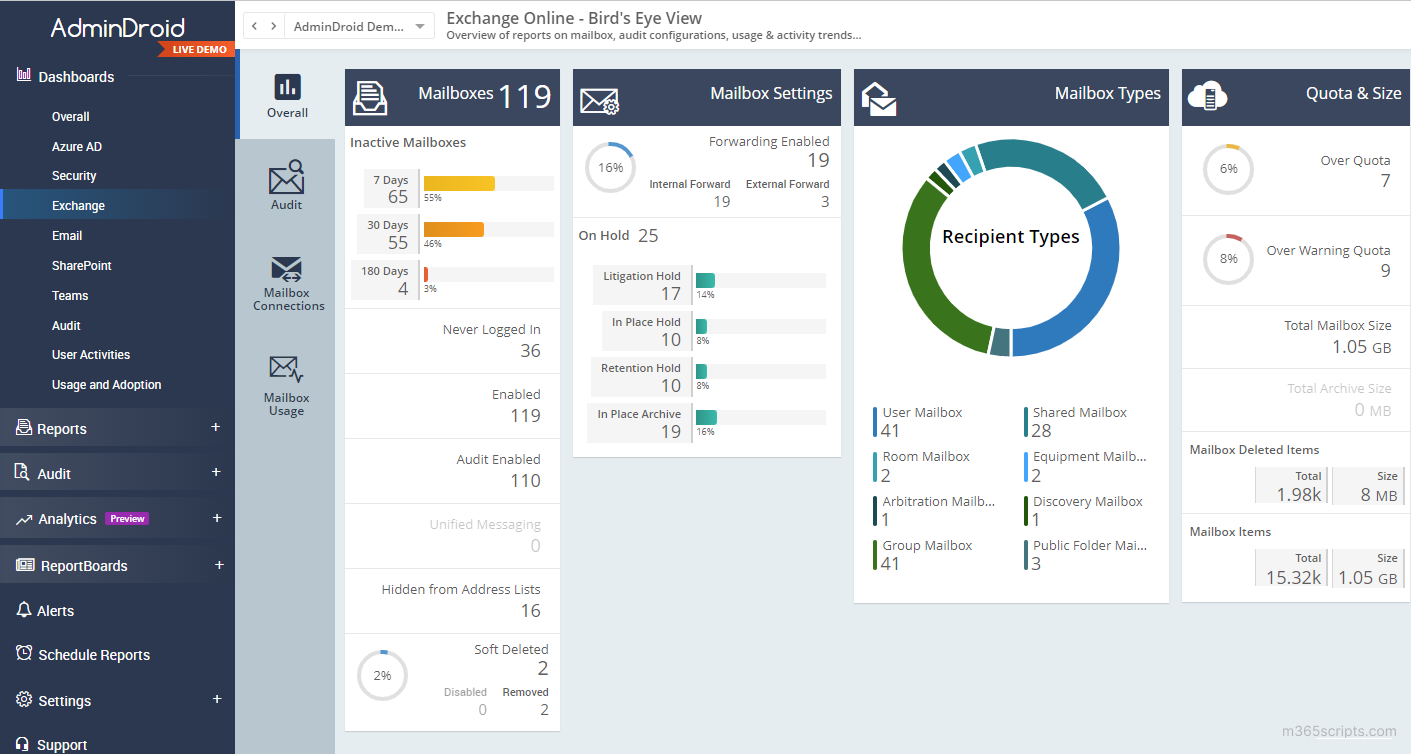Open the Support section

(62, 743)
